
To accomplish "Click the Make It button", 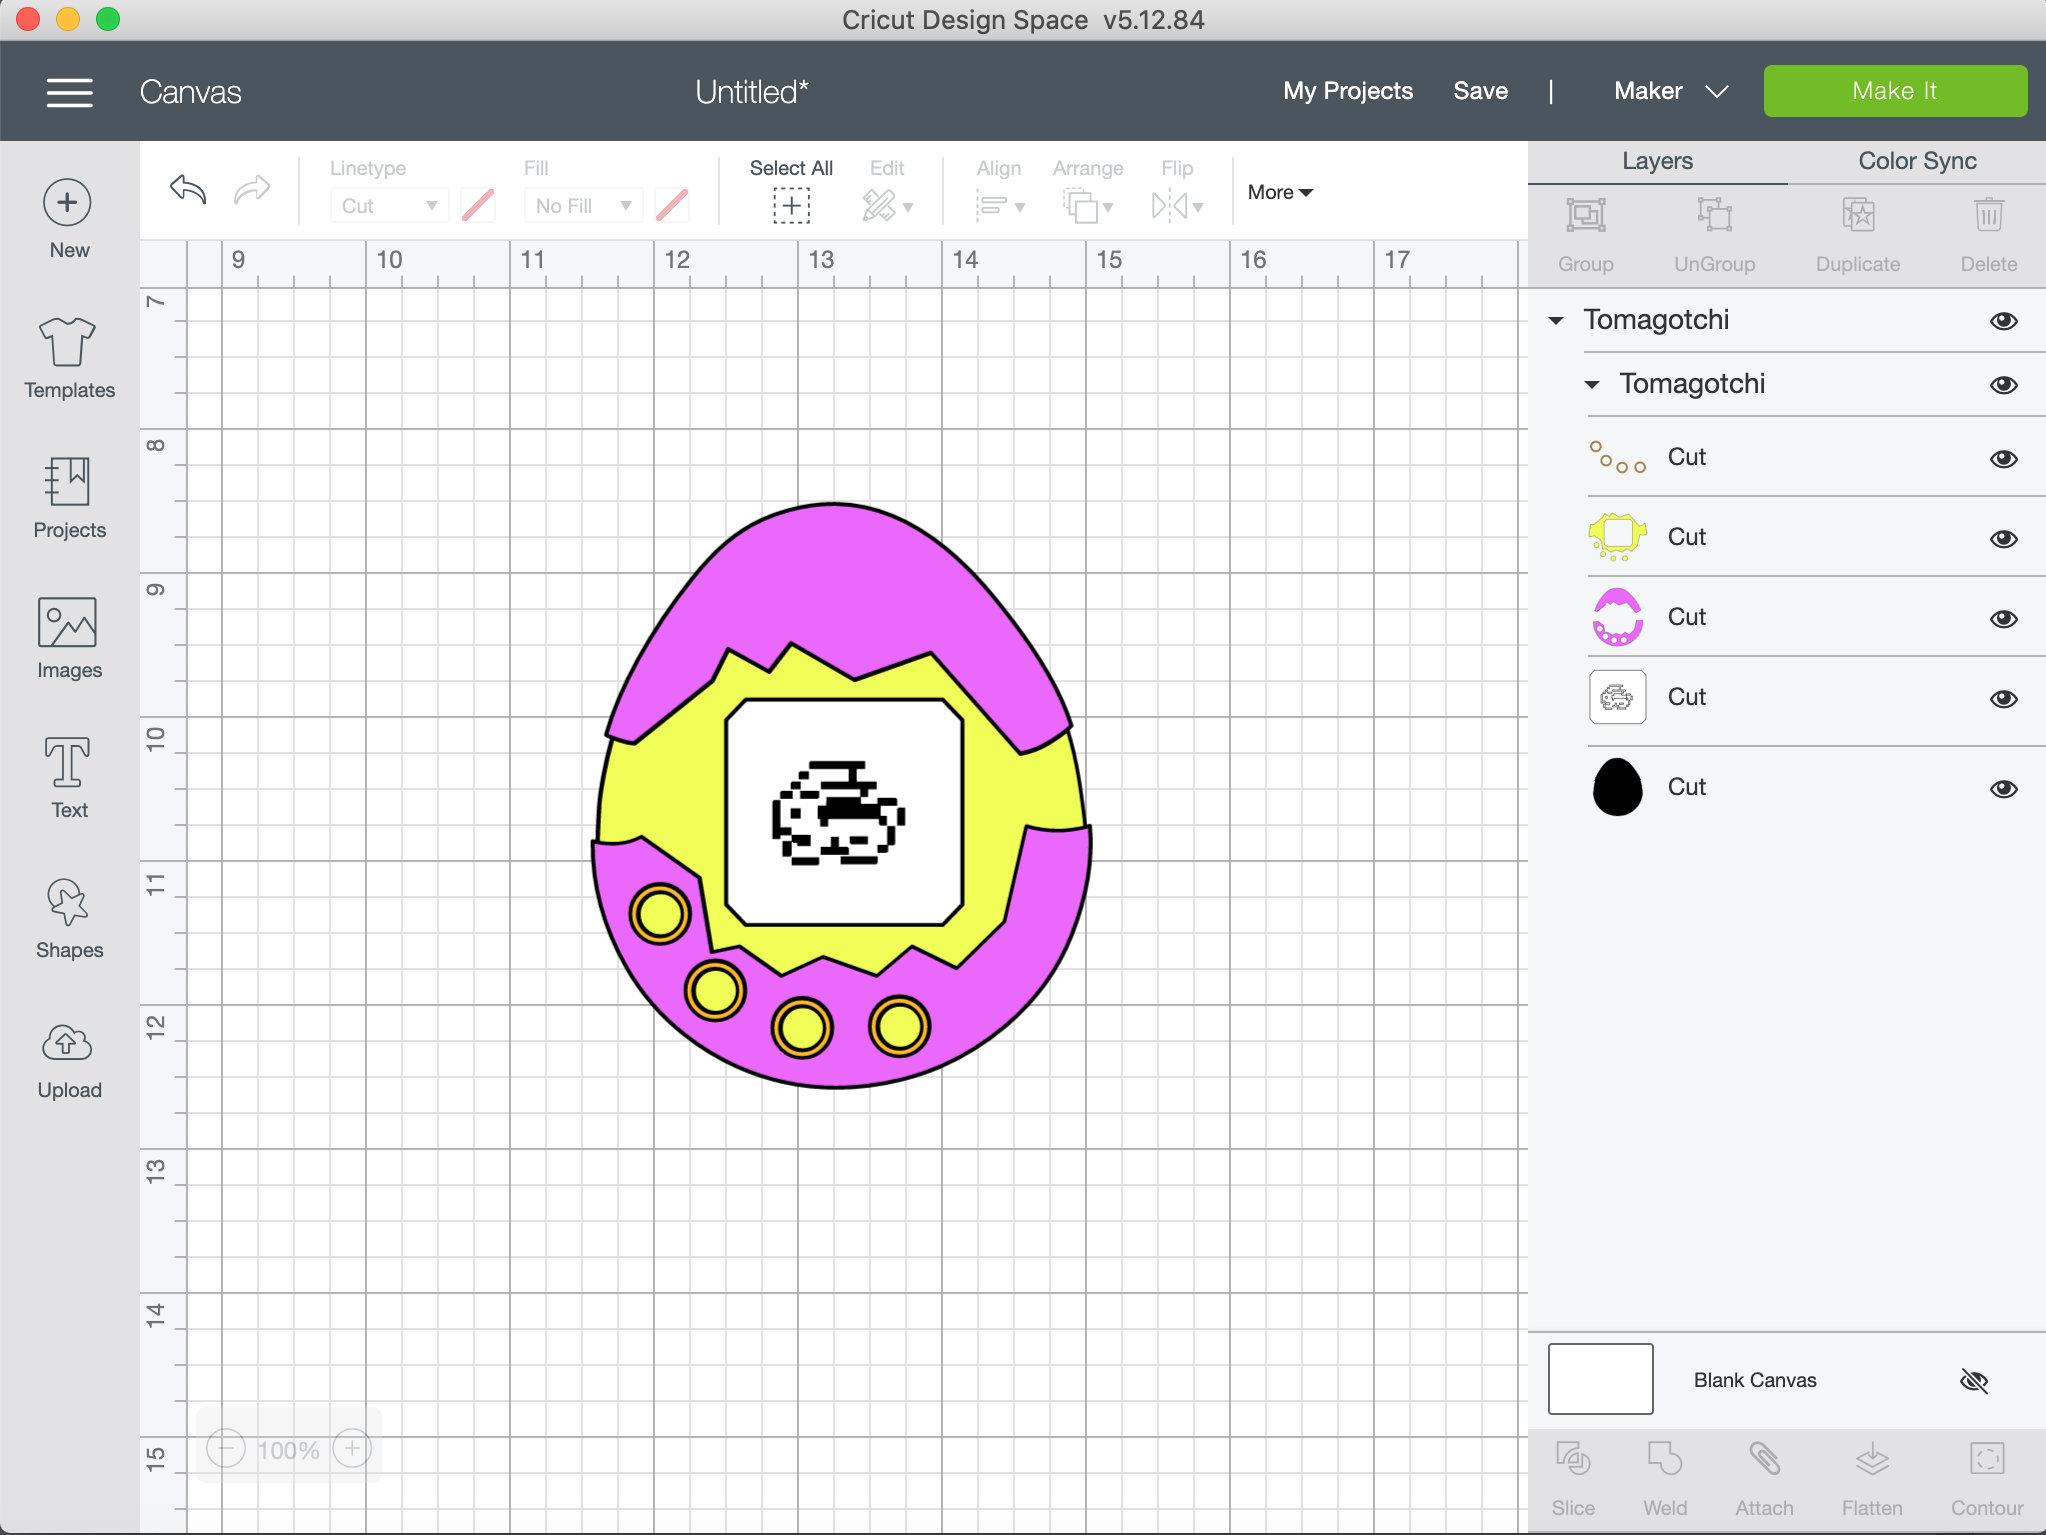I will coord(1894,90).
